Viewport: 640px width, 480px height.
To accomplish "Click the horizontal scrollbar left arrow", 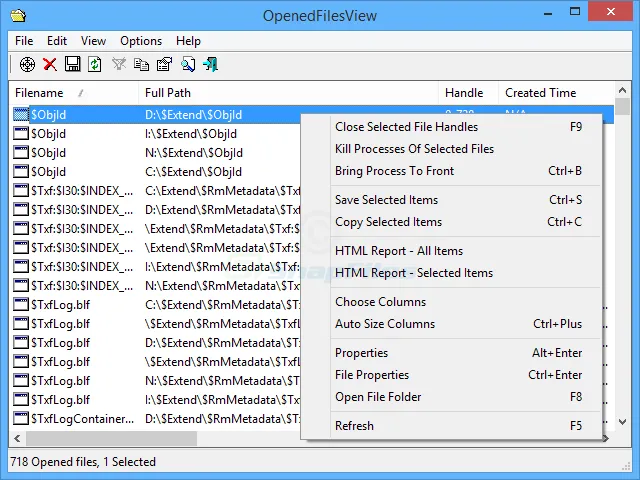I will click(17, 439).
